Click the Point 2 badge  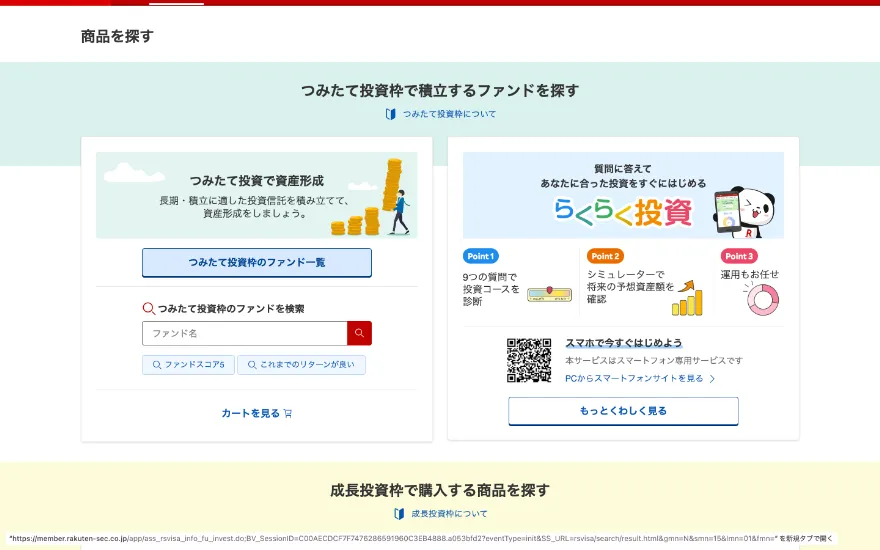coord(605,256)
